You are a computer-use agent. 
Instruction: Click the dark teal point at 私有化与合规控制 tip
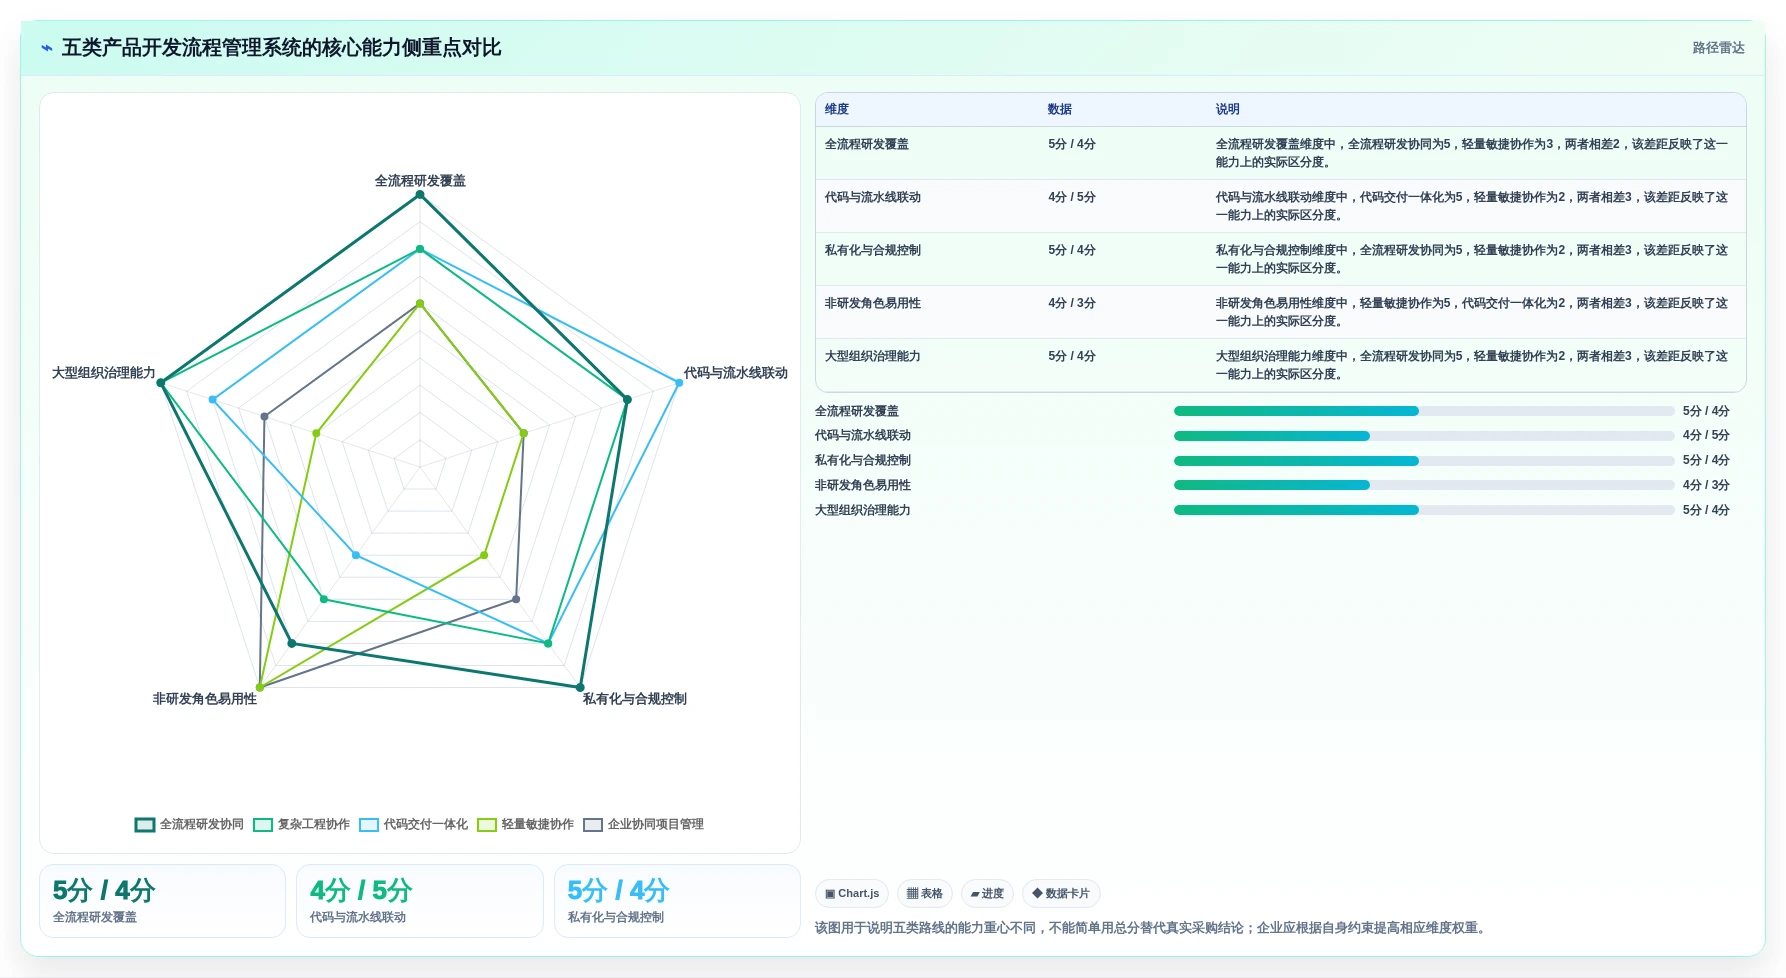(580, 687)
